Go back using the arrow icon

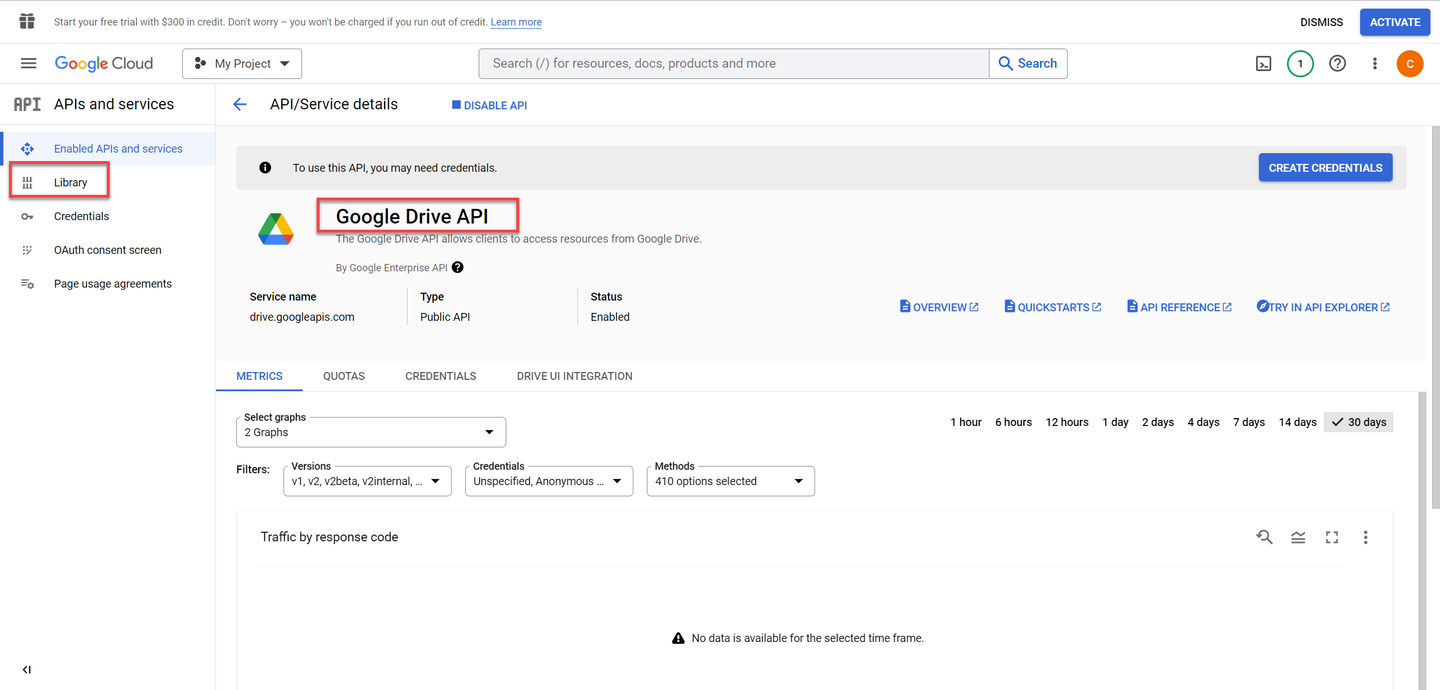pos(240,104)
